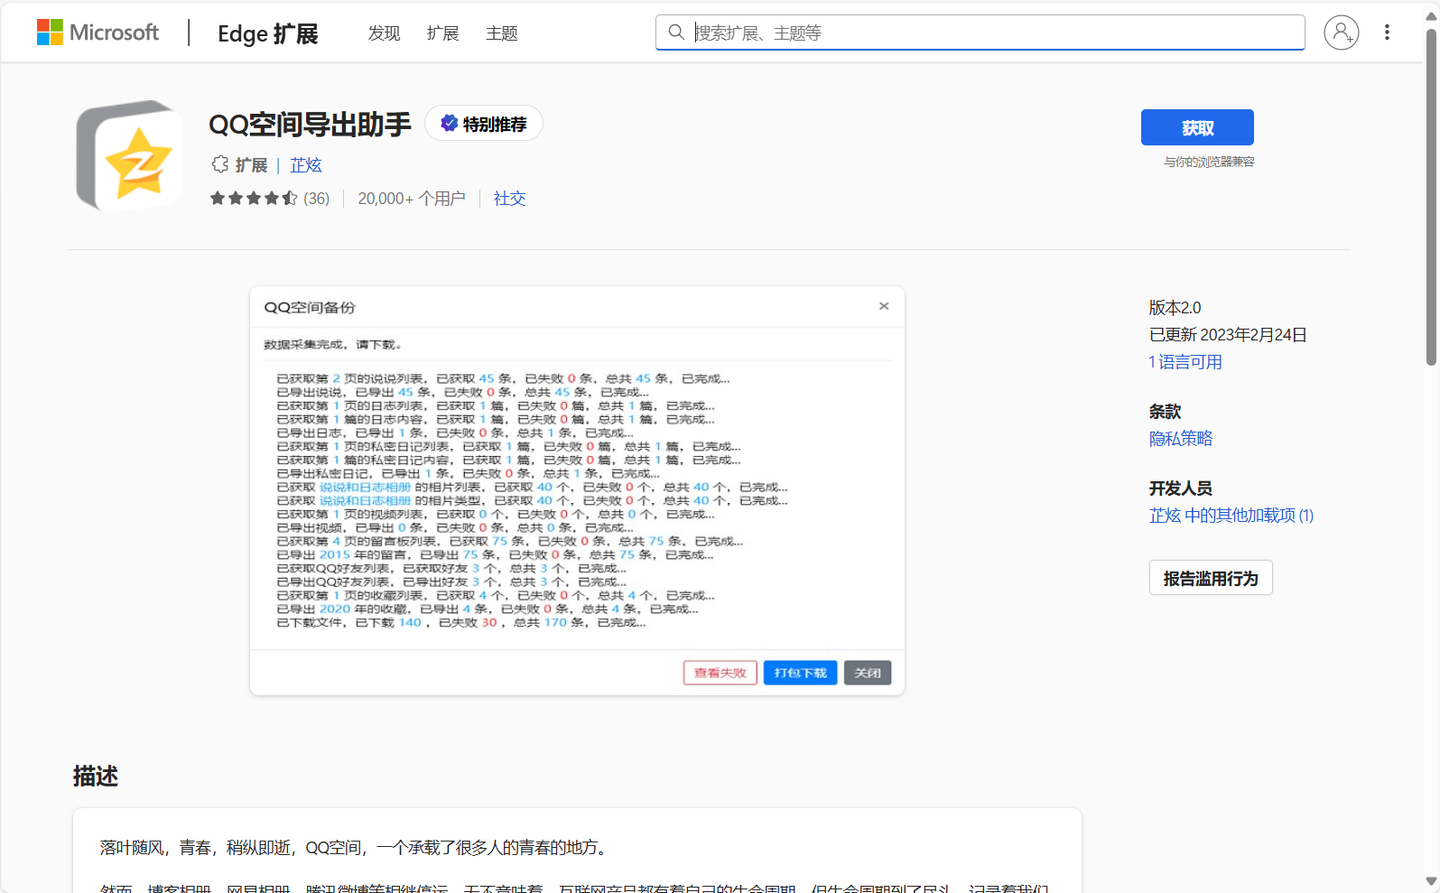Close the QQ空间备份 dialog screenshot with X
Image resolution: width=1440 pixels, height=893 pixels.
884,306
